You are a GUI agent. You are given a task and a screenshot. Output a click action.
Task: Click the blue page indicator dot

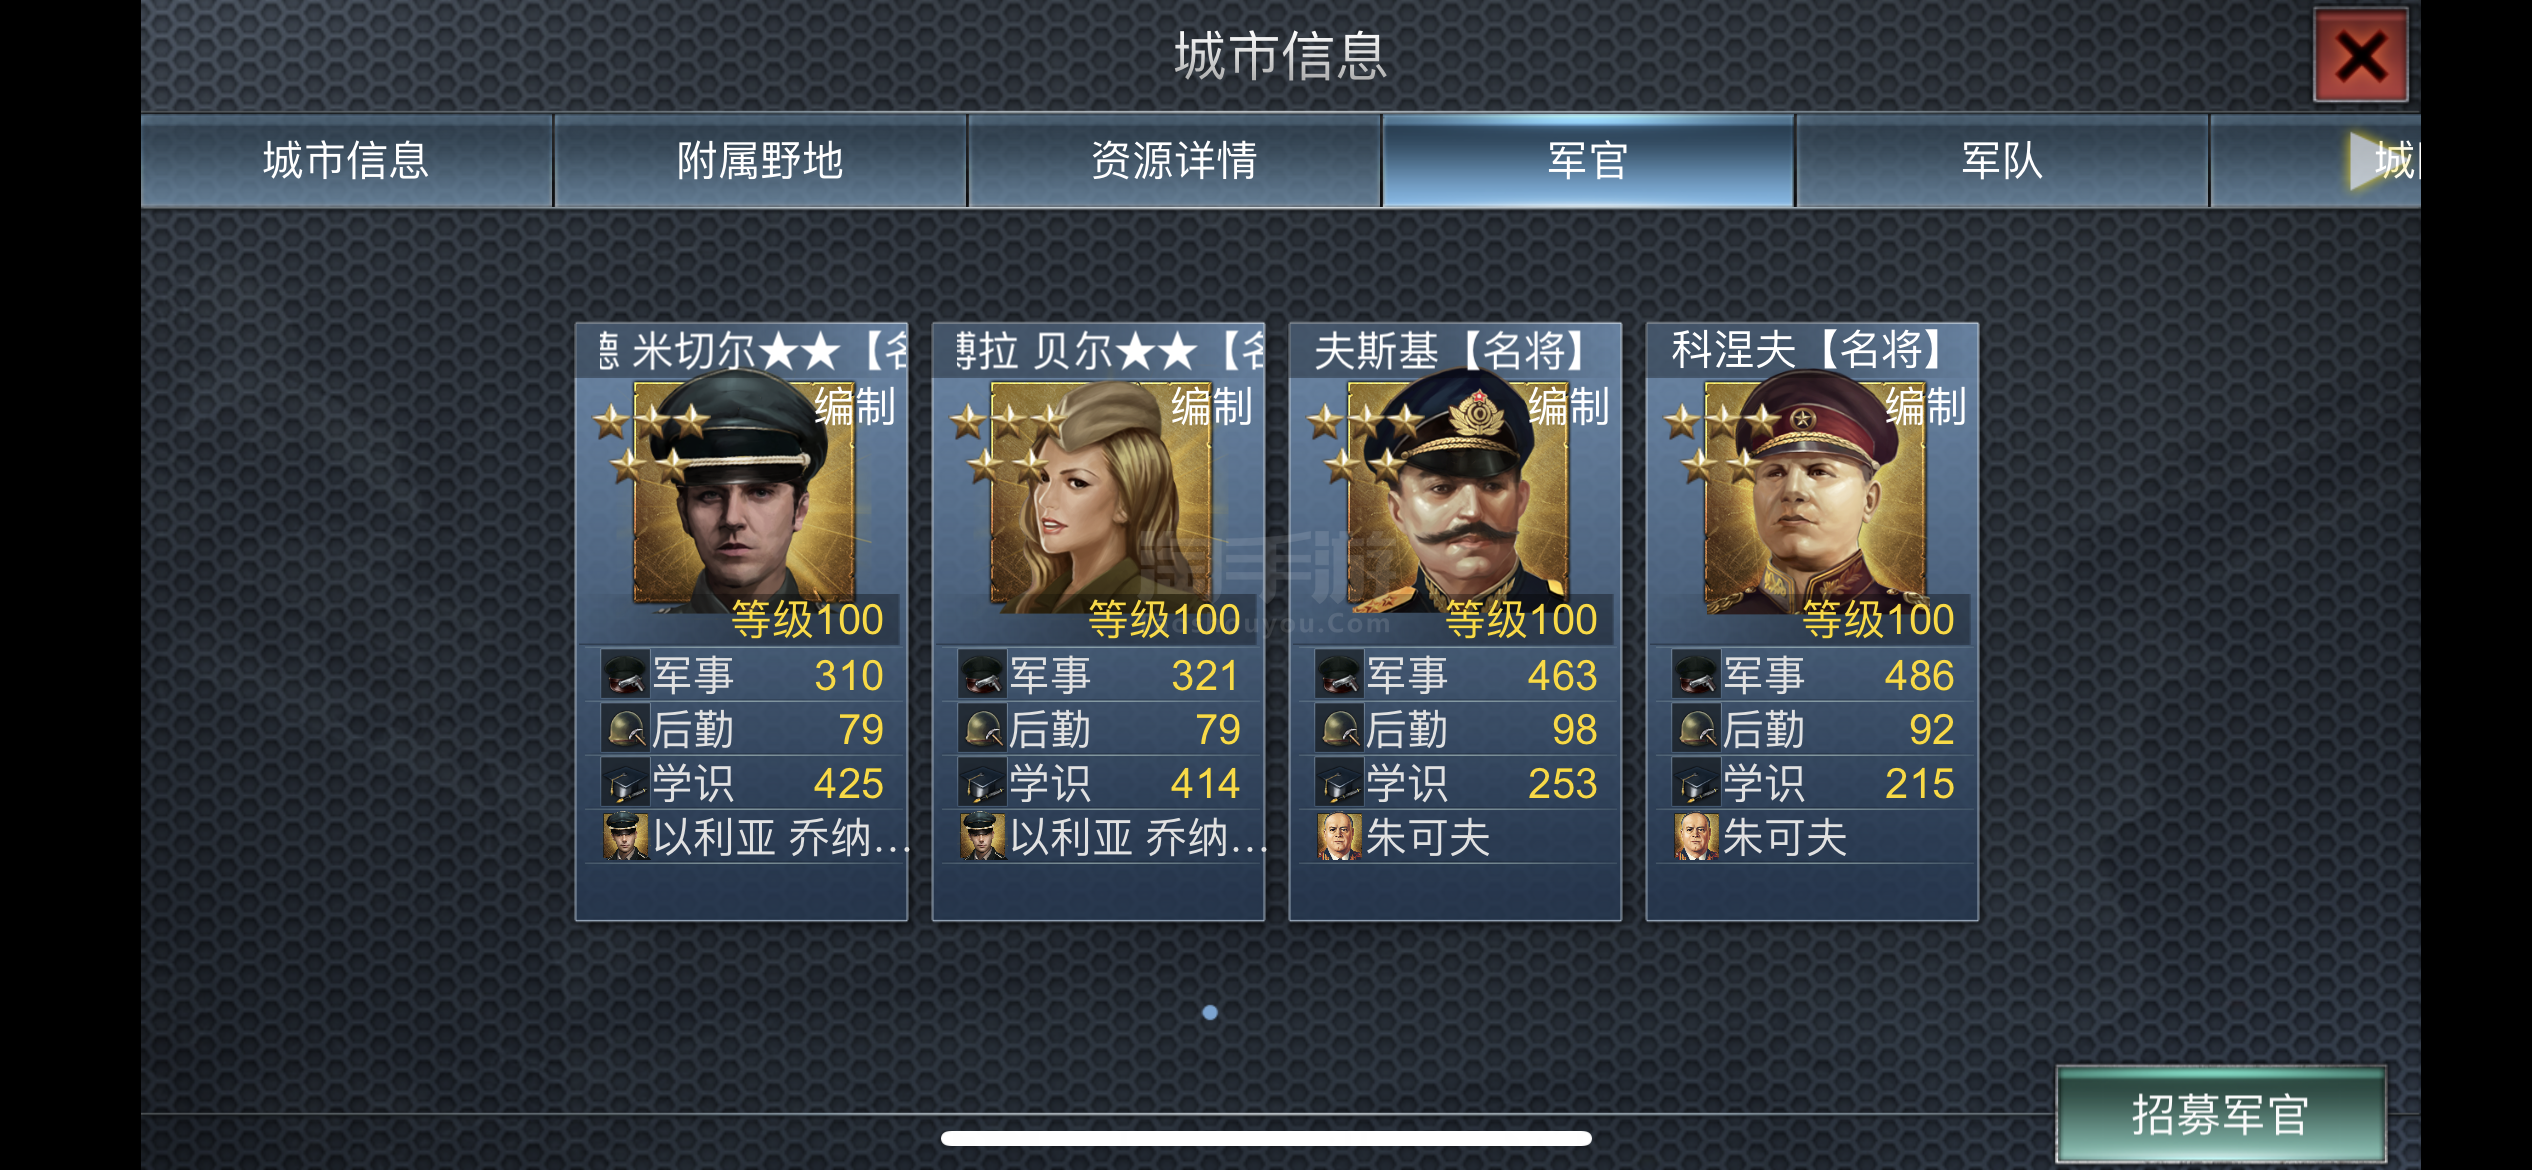tap(1210, 1012)
